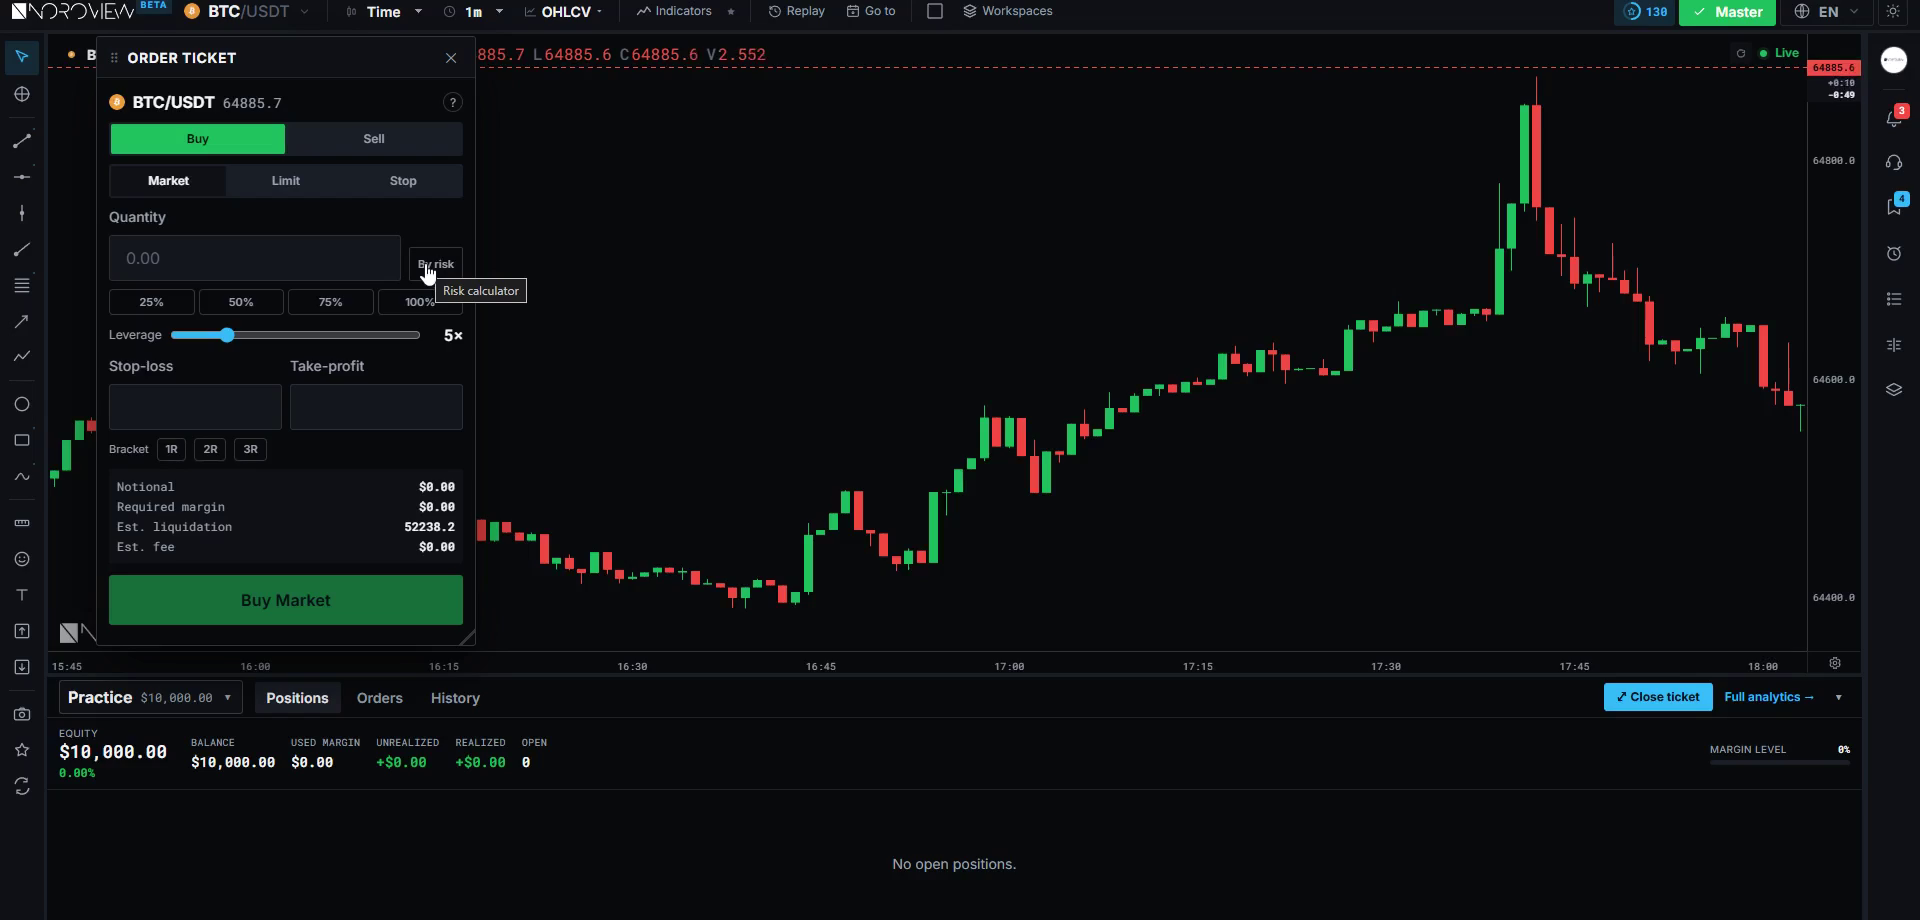Adjust the Leverage slider handle
Screen dimensions: 1920x920
pyautogui.click(x=227, y=335)
